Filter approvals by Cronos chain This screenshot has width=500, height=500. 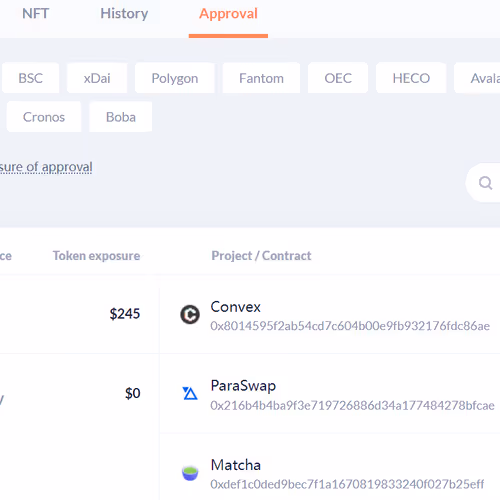click(44, 117)
